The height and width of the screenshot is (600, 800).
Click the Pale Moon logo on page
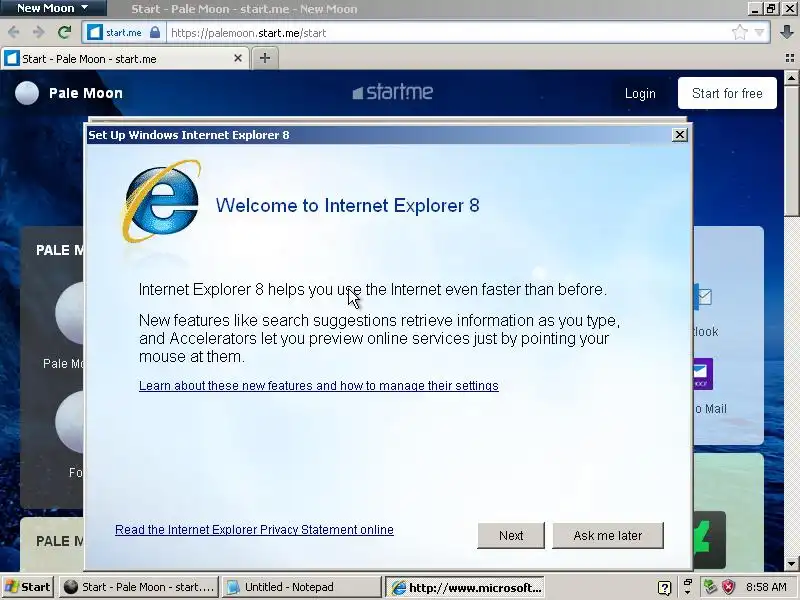[x=27, y=93]
